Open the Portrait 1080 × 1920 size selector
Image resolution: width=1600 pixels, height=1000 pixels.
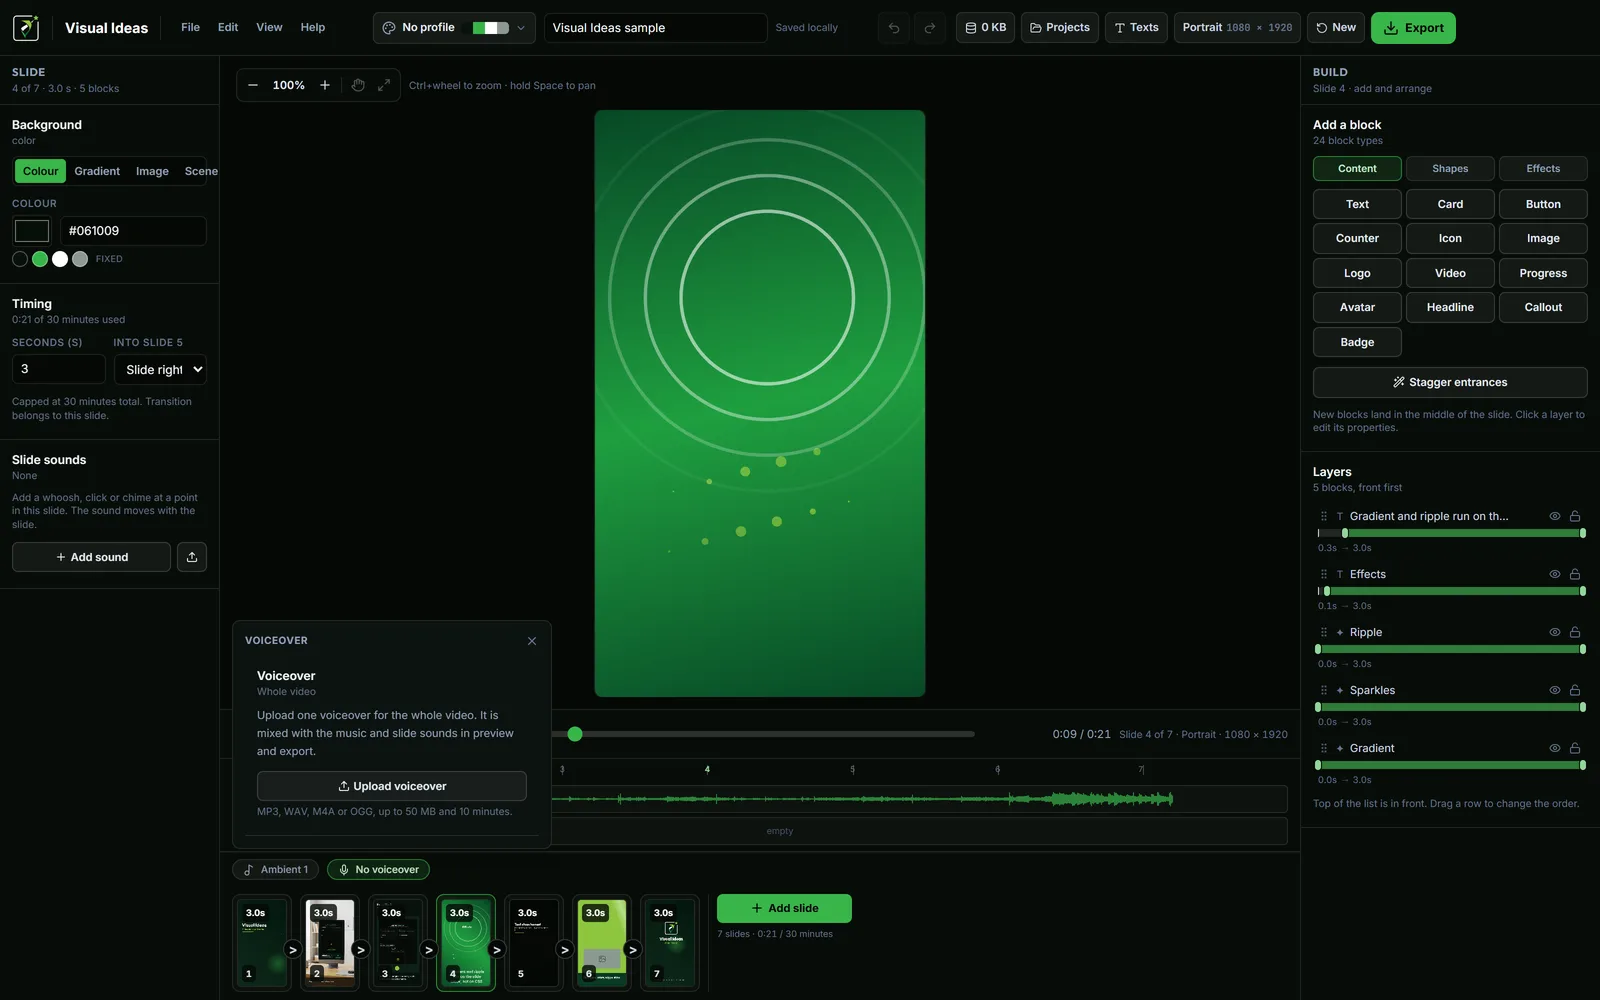point(1237,28)
